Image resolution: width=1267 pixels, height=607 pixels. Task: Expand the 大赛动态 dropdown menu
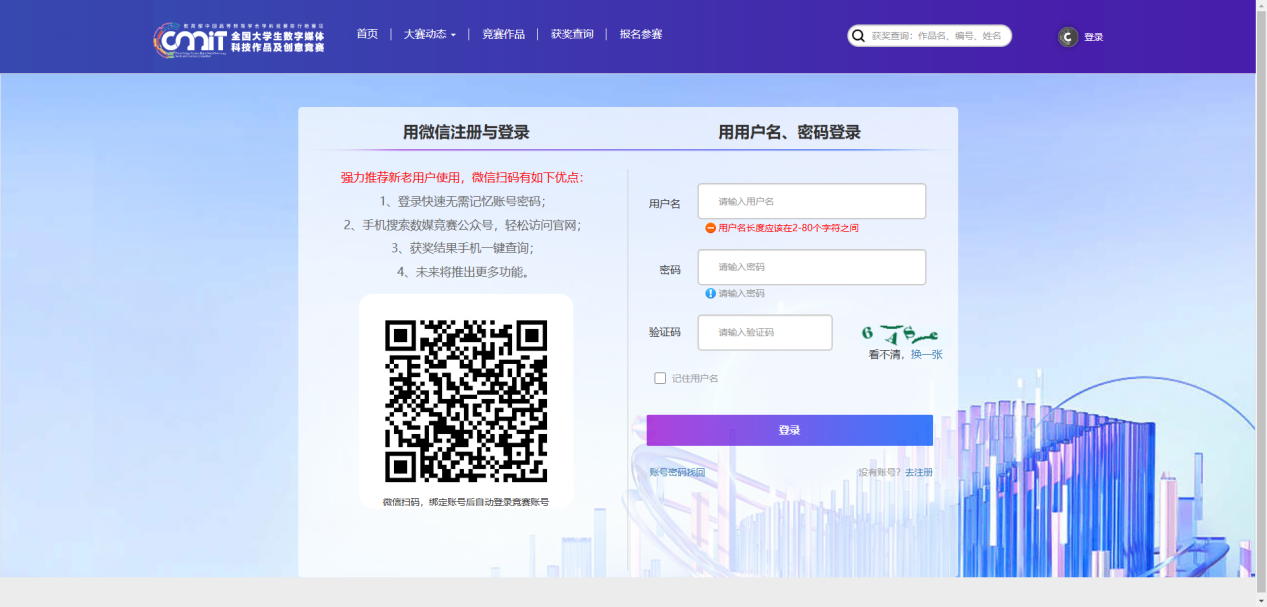tap(430, 34)
